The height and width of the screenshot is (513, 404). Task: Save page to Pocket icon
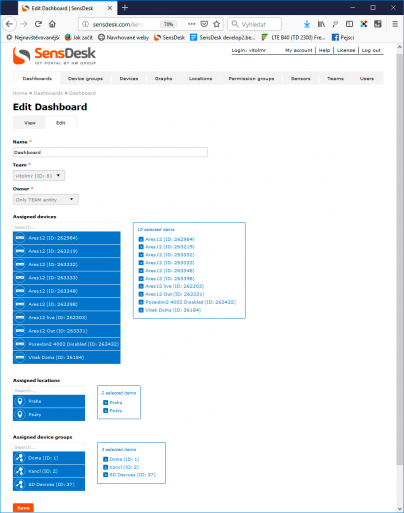click(204, 24)
